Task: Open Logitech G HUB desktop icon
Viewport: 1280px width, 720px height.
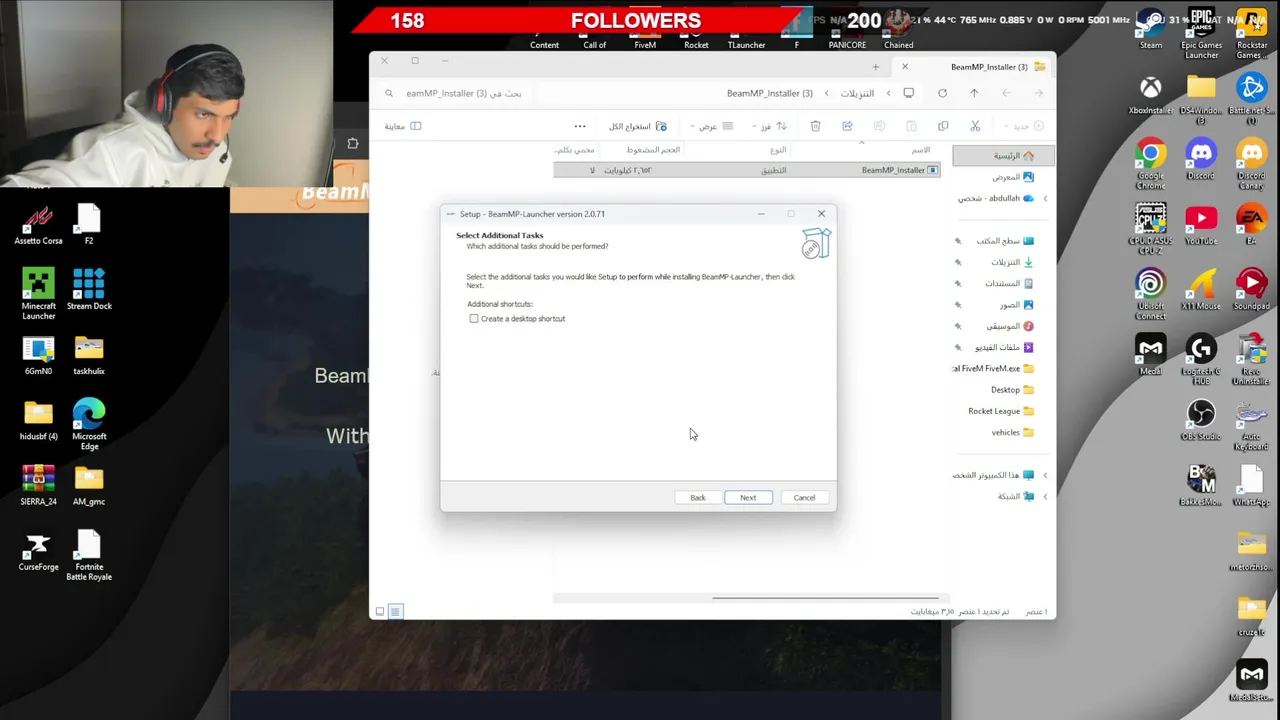Action: (x=1201, y=359)
